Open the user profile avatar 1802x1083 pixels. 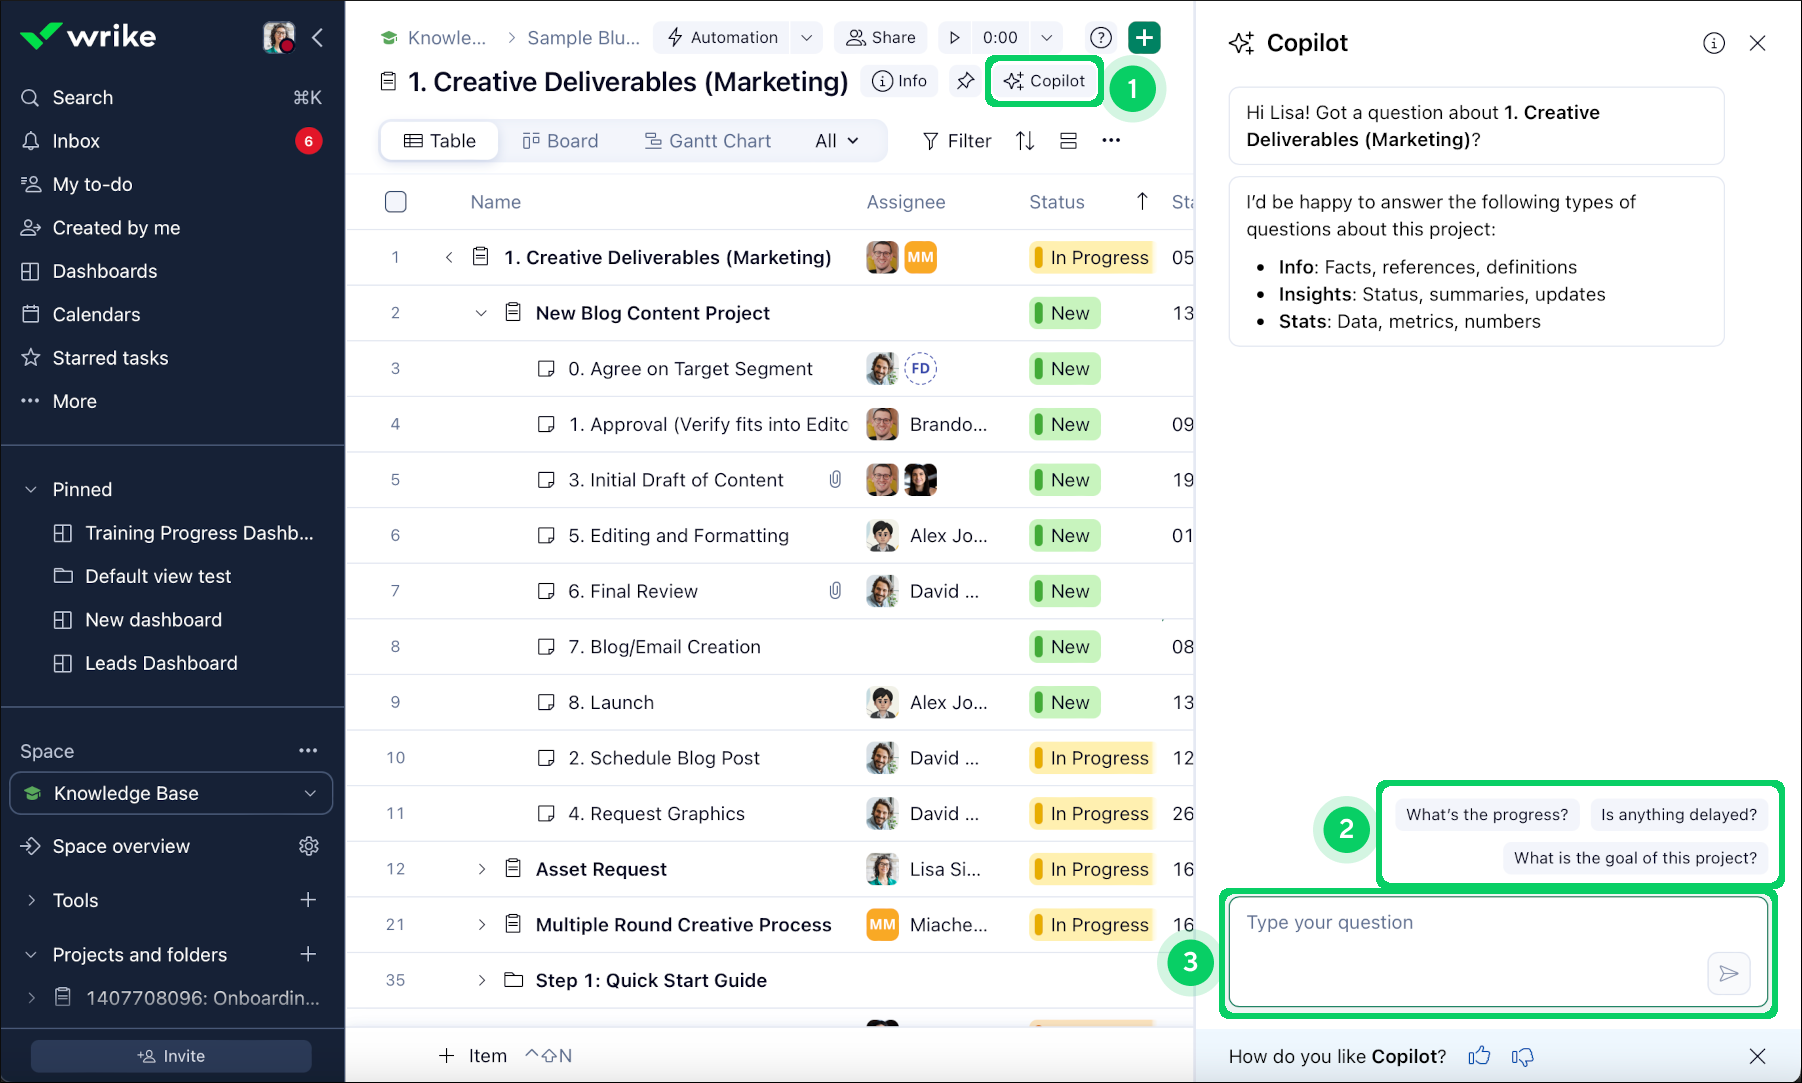tap(279, 37)
